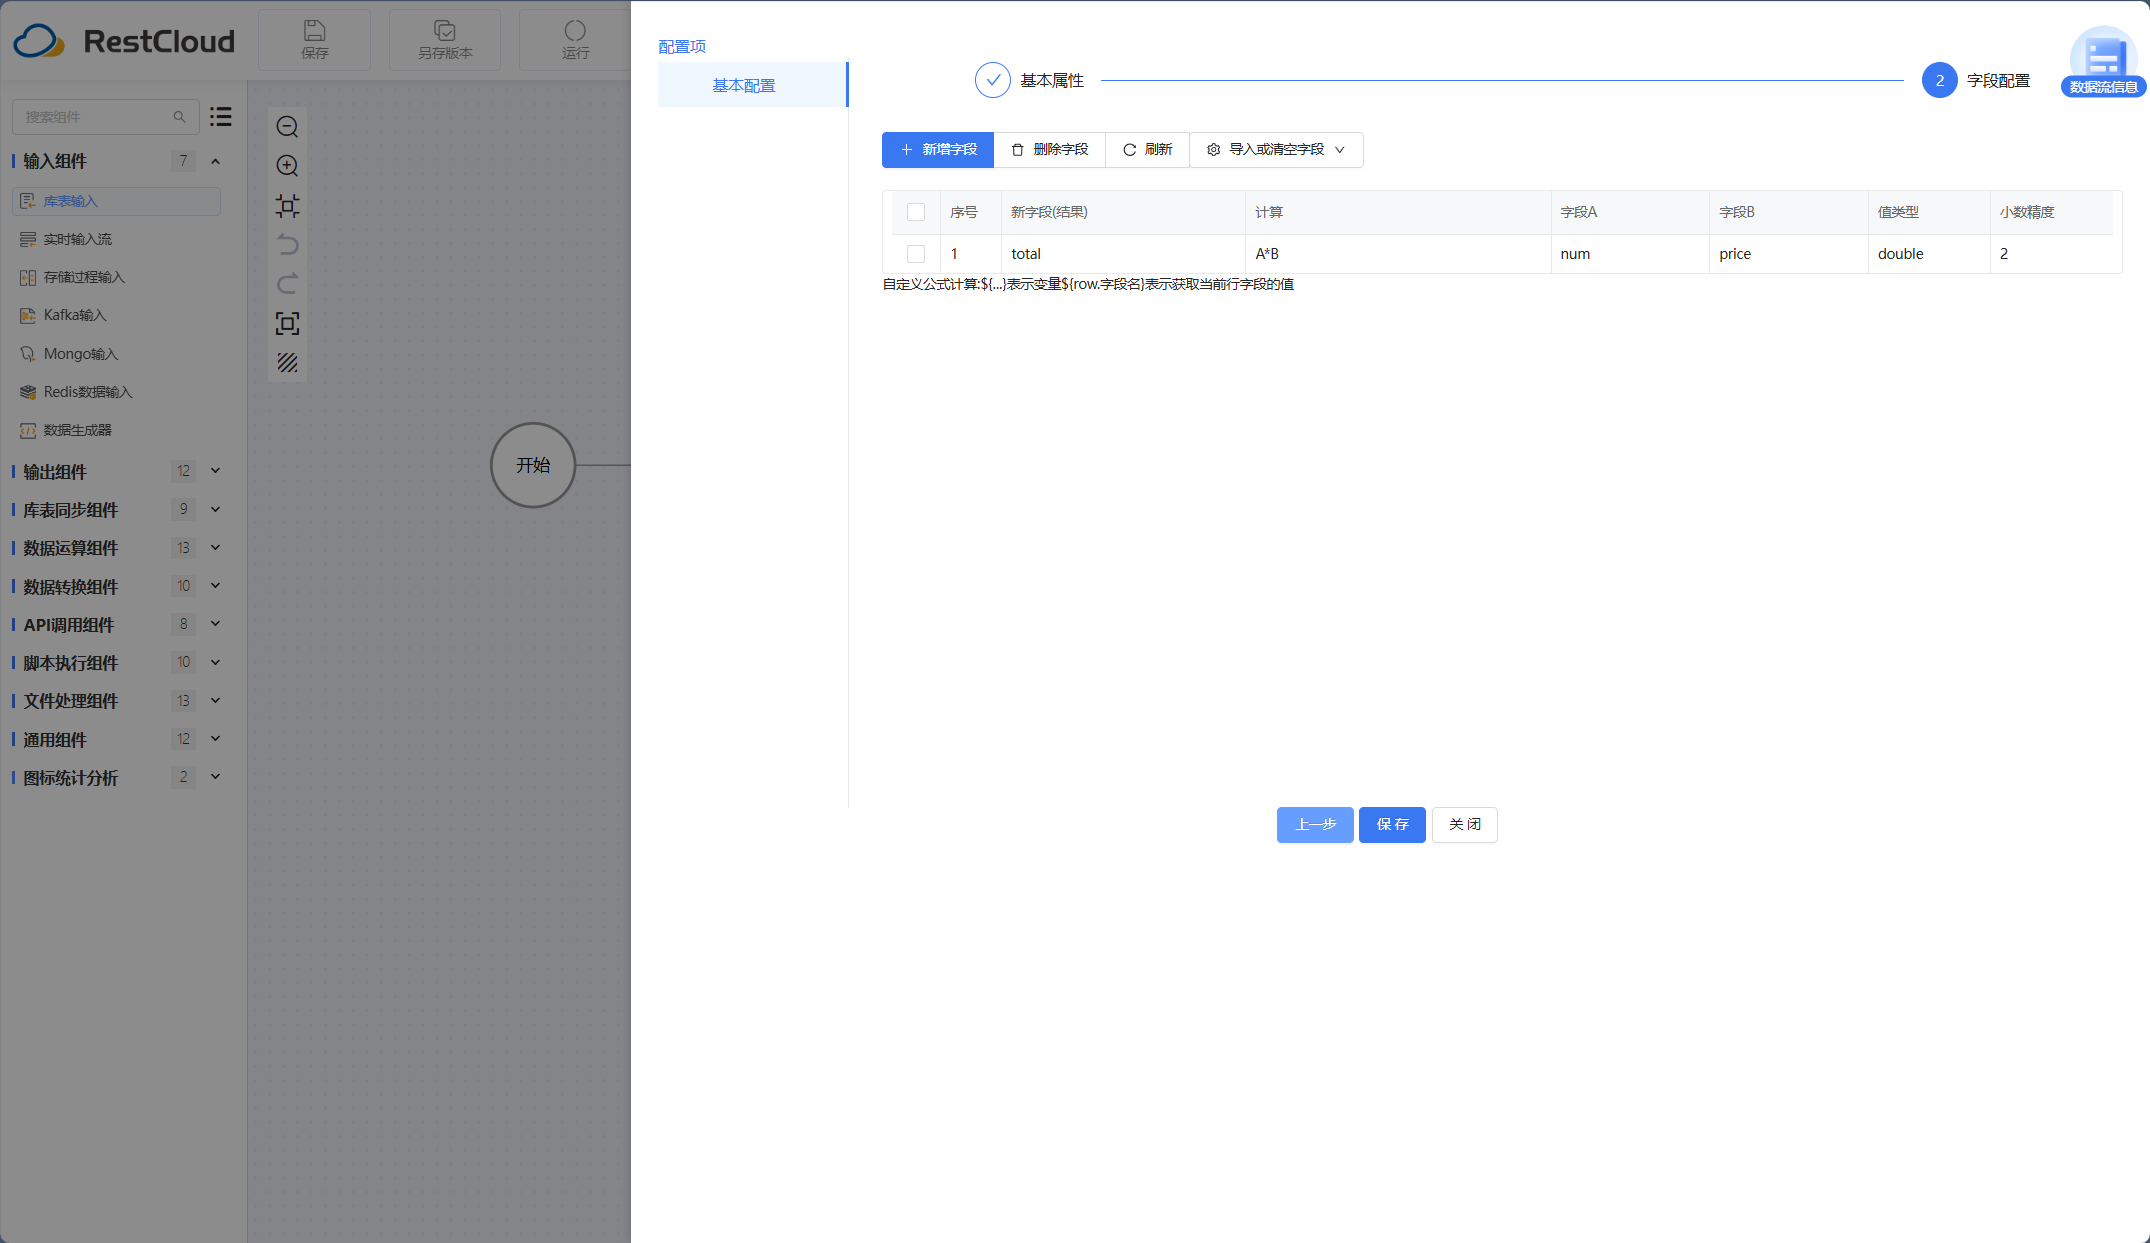This screenshot has width=2150, height=1243.
Task: Open the 数据流信息 floating icon
Action: pos(2103,62)
